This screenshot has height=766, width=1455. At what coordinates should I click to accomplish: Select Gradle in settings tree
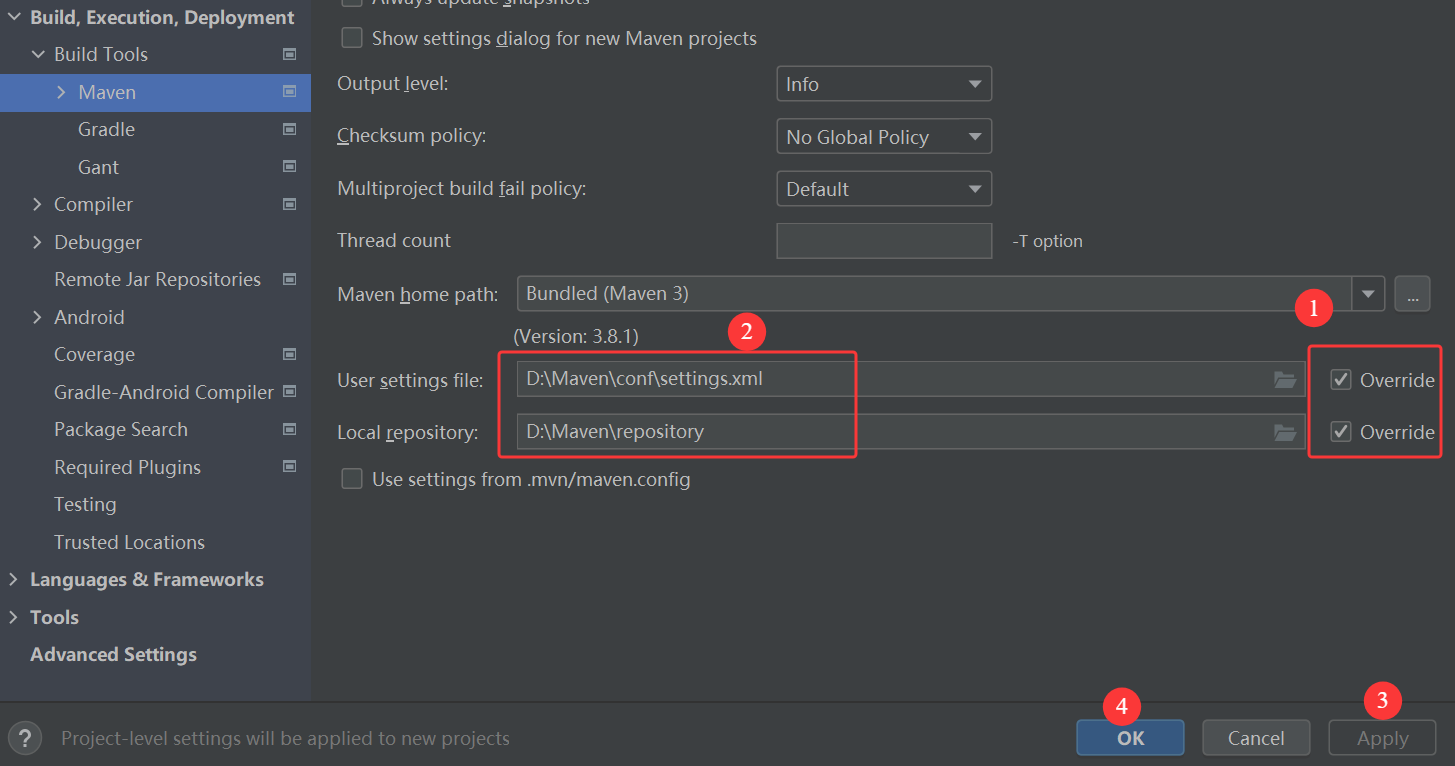pyautogui.click(x=106, y=129)
